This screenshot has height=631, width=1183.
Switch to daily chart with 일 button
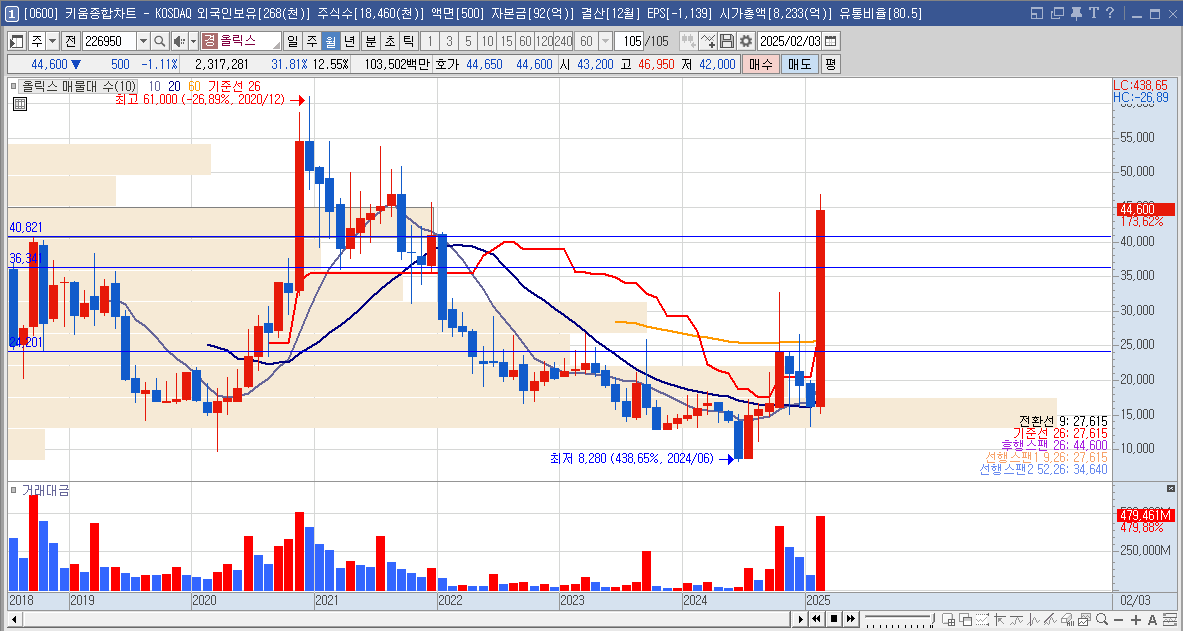[292, 42]
